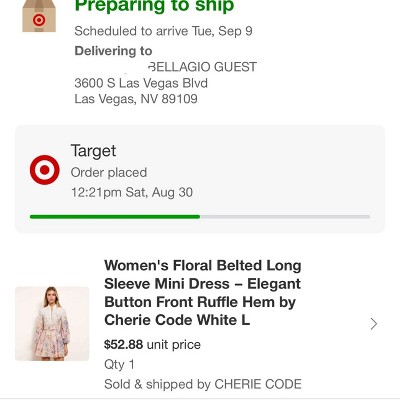Click the Target store name text
Image resolution: width=400 pixels, height=400 pixels.
(93, 151)
